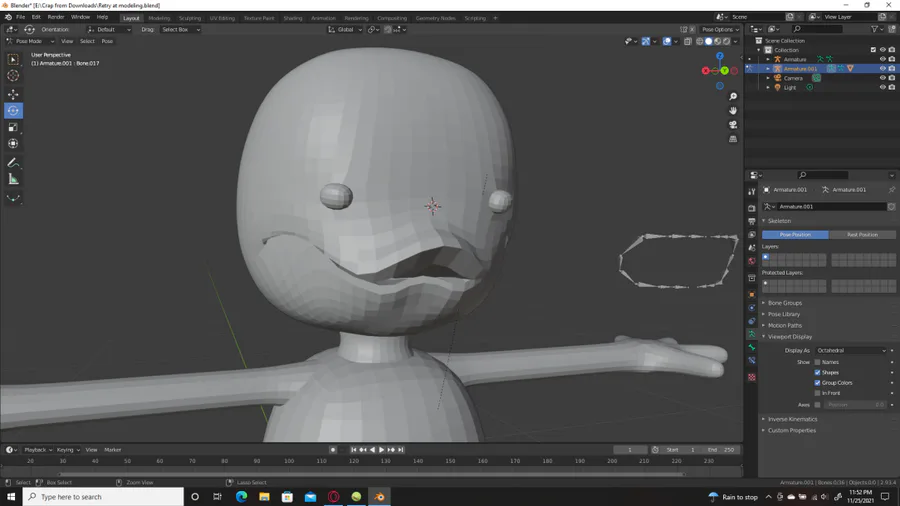Click the viewport zoom magnifier icon
The width and height of the screenshot is (900, 506).
(733, 96)
